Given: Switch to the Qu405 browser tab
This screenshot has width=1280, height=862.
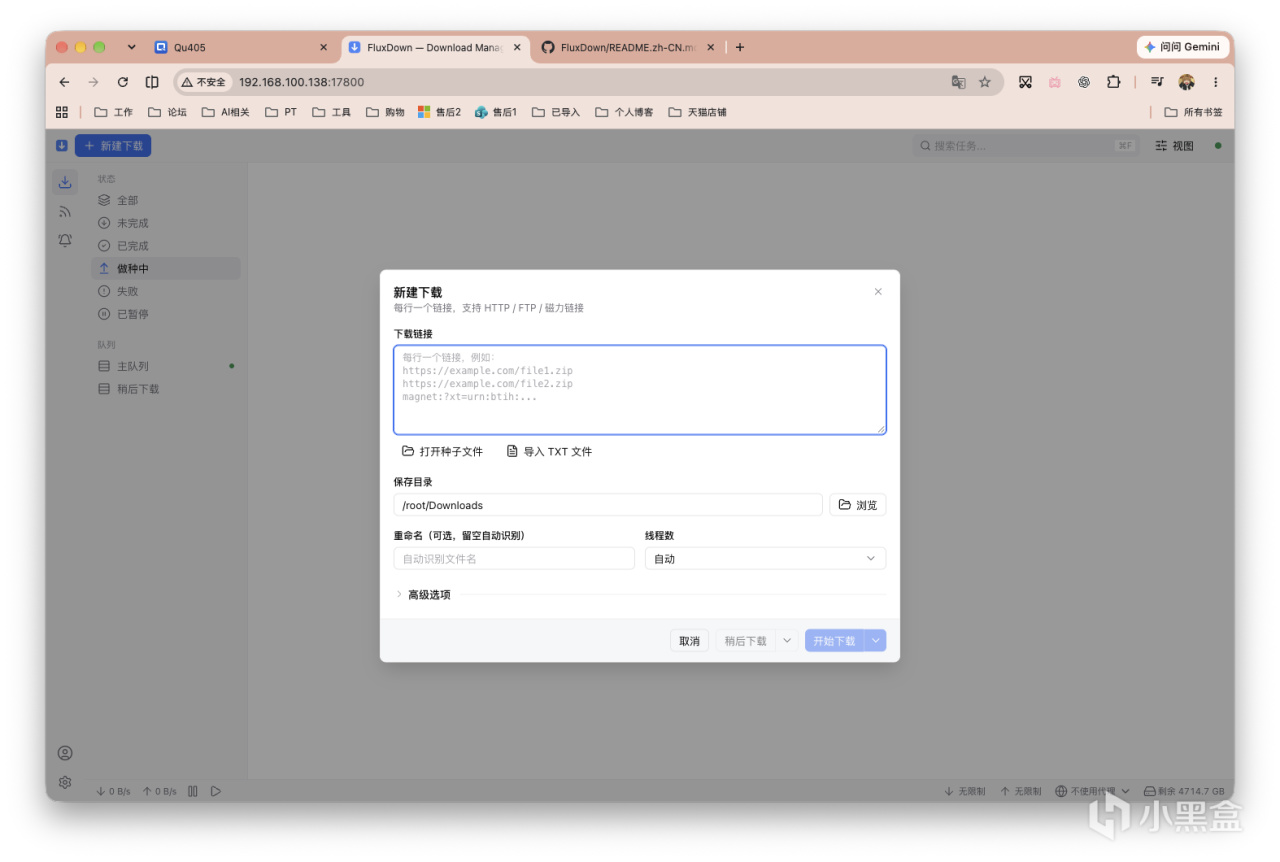Looking at the screenshot, I should point(242,47).
